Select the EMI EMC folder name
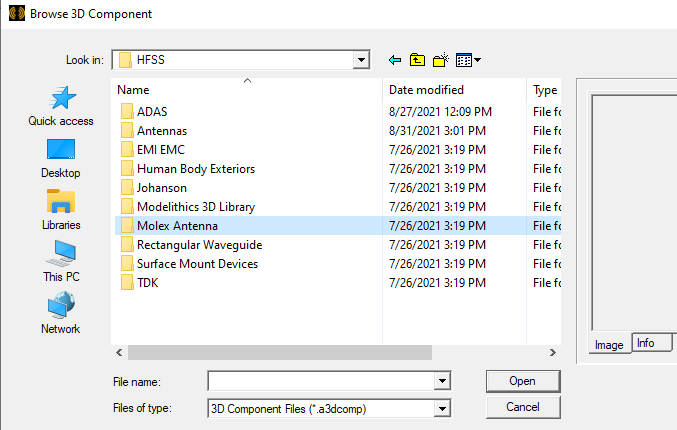677x430 pixels. click(161, 149)
